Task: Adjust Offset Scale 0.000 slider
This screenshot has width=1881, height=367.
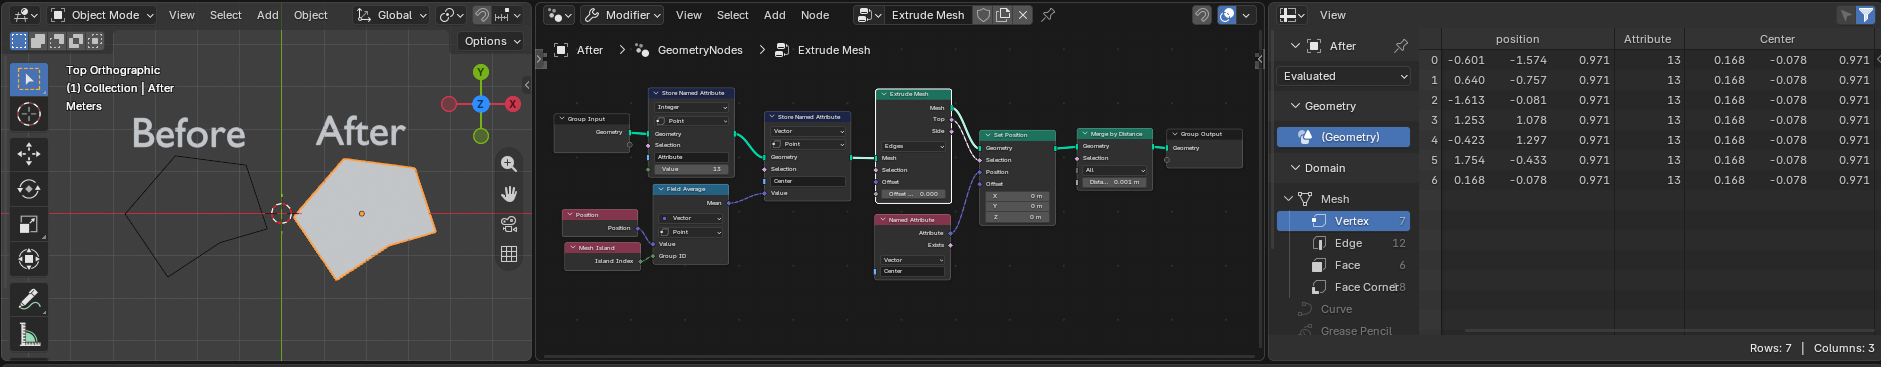Action: click(913, 194)
